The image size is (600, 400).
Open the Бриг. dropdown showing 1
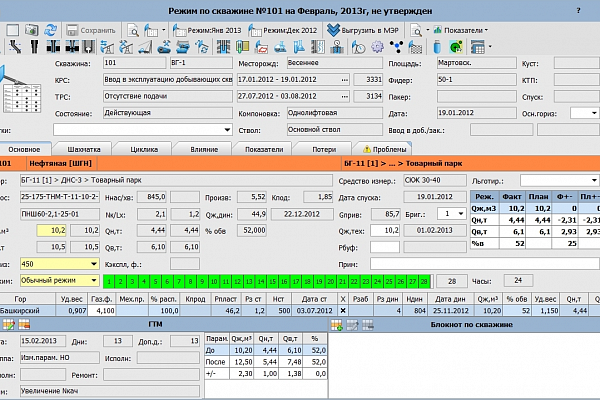tap(461, 214)
